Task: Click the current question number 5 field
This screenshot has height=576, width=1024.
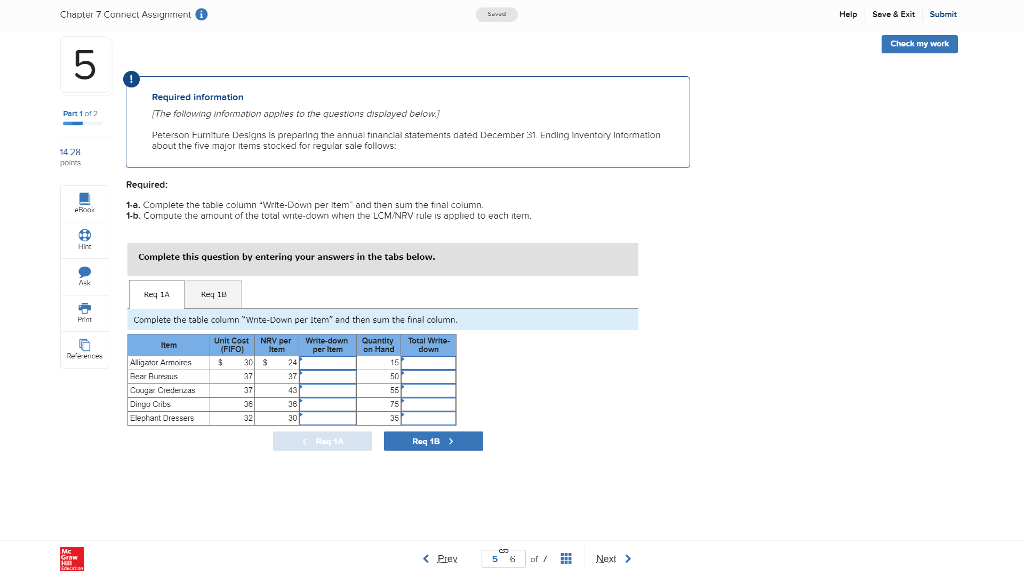Action: (494, 559)
